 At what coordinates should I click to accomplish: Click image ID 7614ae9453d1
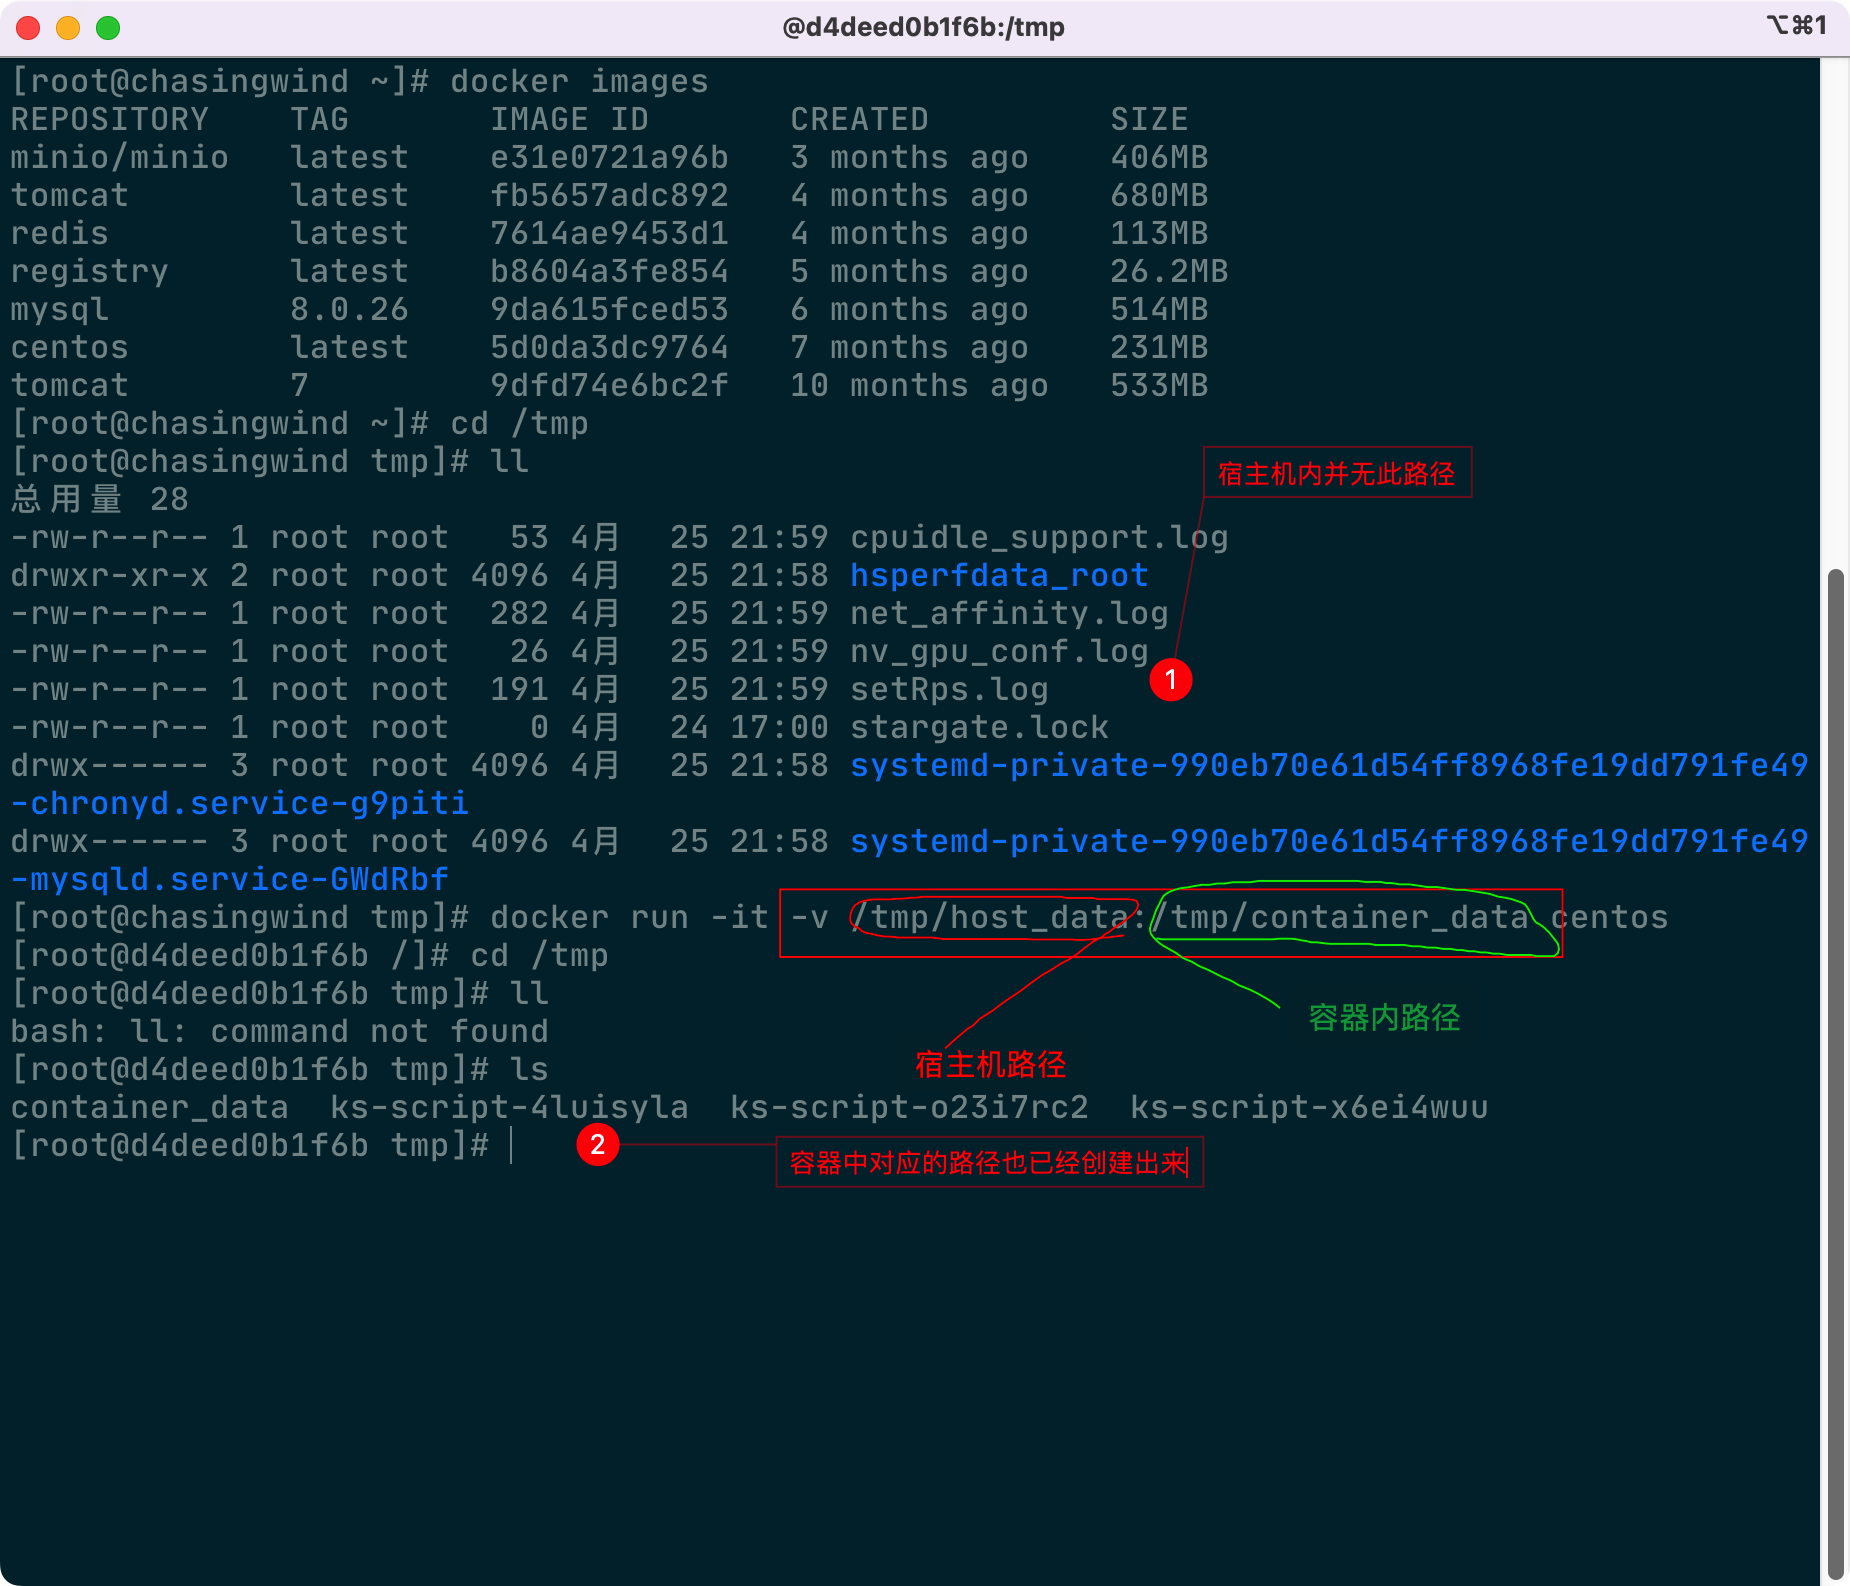click(x=609, y=233)
